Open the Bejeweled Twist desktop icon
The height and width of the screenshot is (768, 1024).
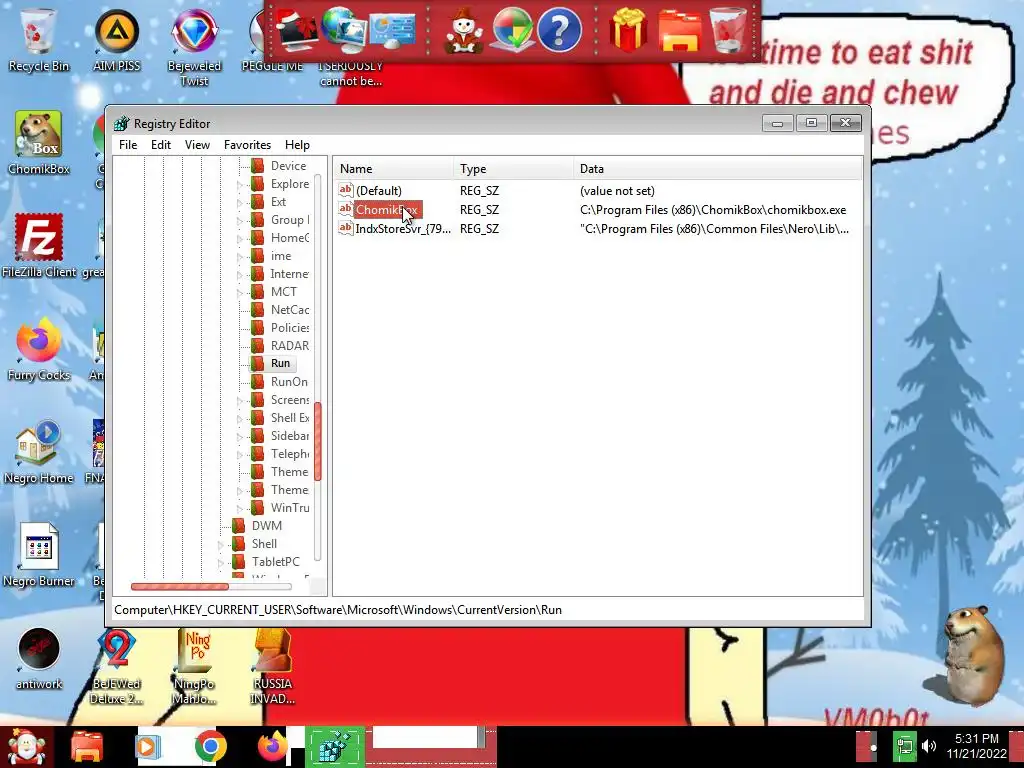(194, 47)
